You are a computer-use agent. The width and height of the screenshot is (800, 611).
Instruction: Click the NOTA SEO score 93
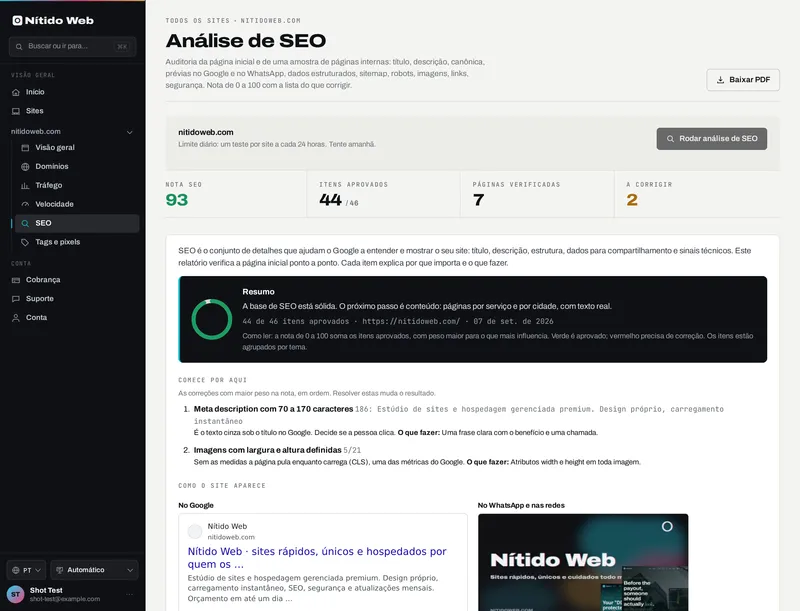point(177,200)
